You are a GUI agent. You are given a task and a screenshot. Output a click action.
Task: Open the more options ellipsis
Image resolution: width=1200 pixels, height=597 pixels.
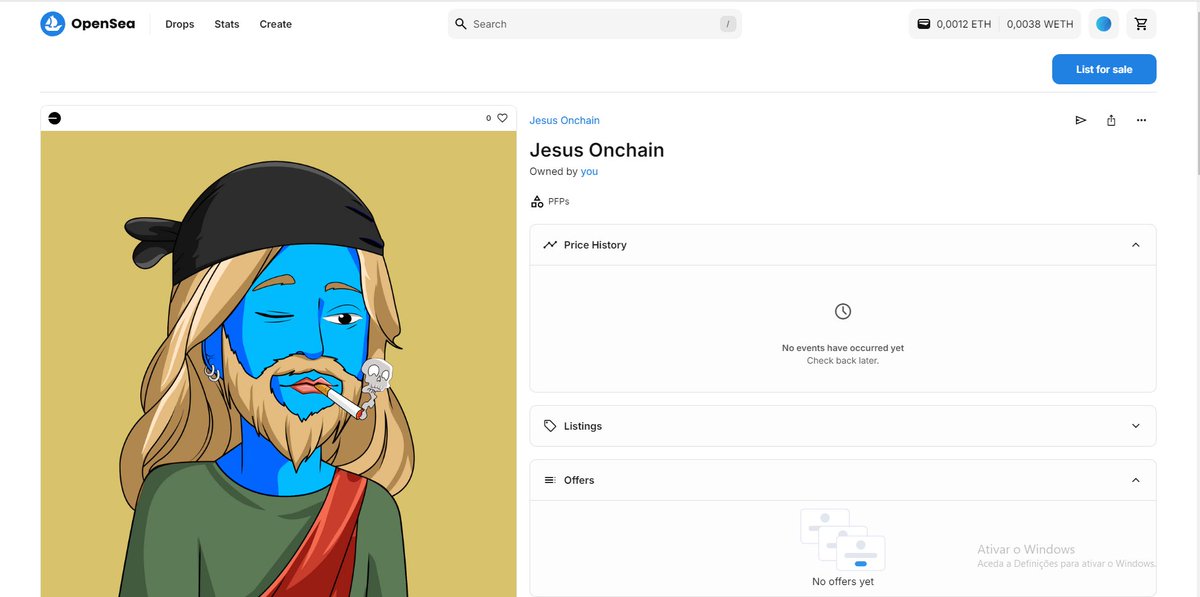pyautogui.click(x=1141, y=120)
